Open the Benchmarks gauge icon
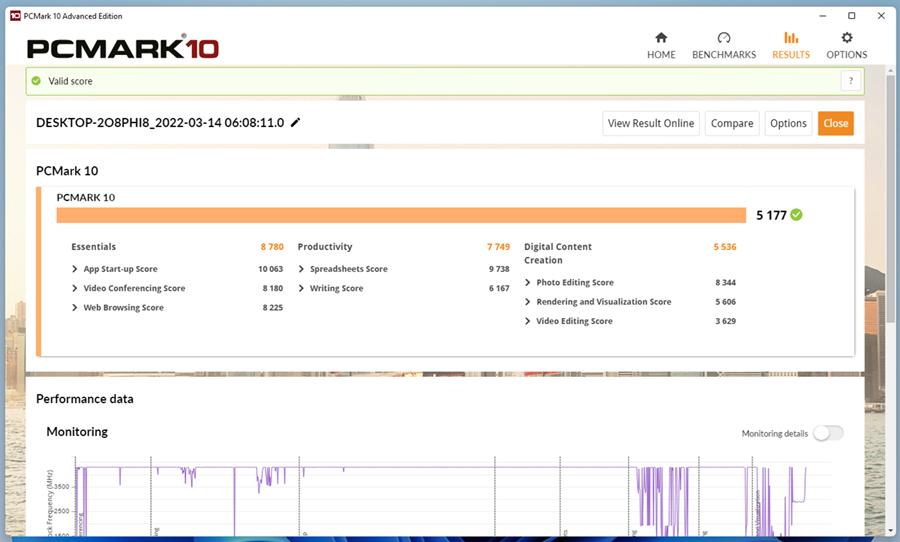Viewport: 900px width, 542px height. pyautogui.click(x=724, y=38)
